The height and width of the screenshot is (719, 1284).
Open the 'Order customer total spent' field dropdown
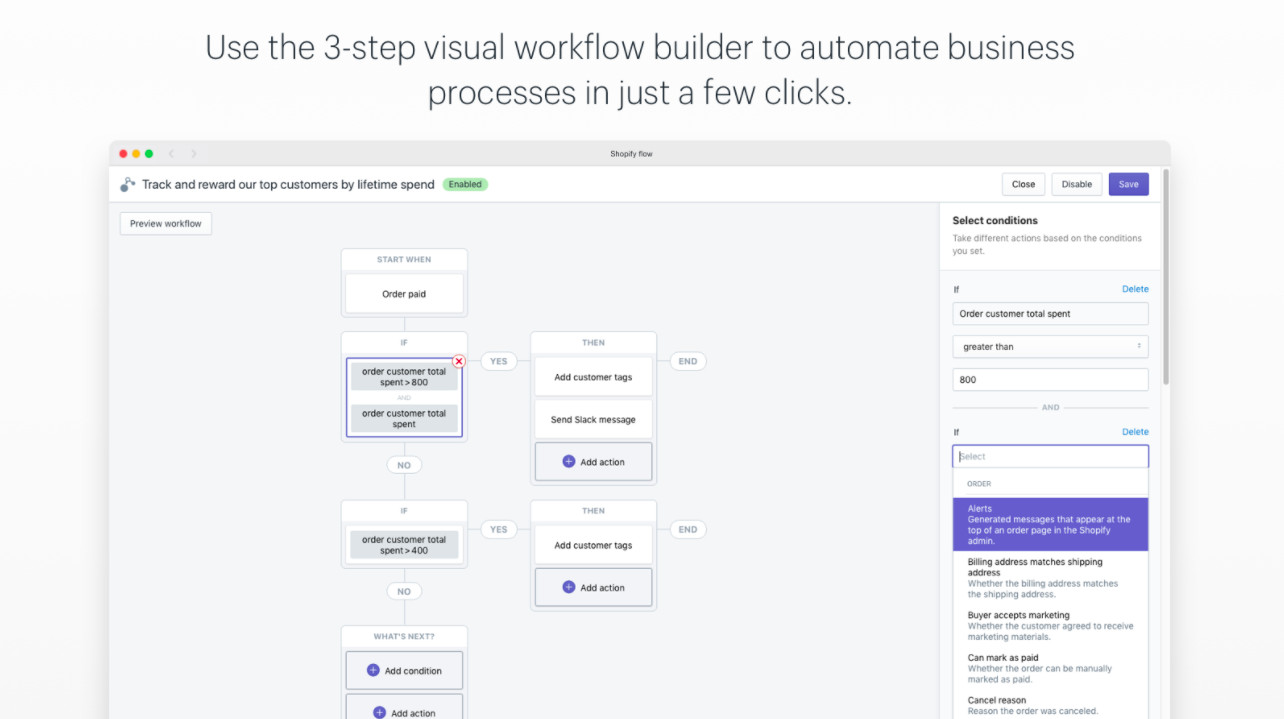(x=1049, y=313)
